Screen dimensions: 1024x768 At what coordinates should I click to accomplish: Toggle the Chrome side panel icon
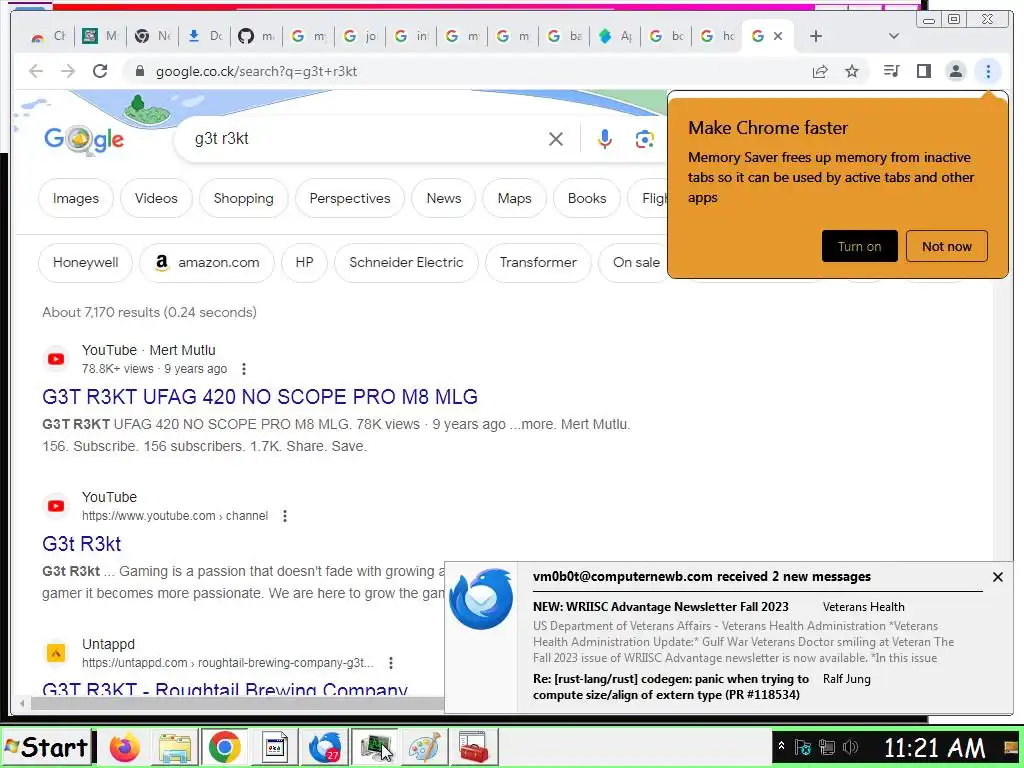click(923, 71)
